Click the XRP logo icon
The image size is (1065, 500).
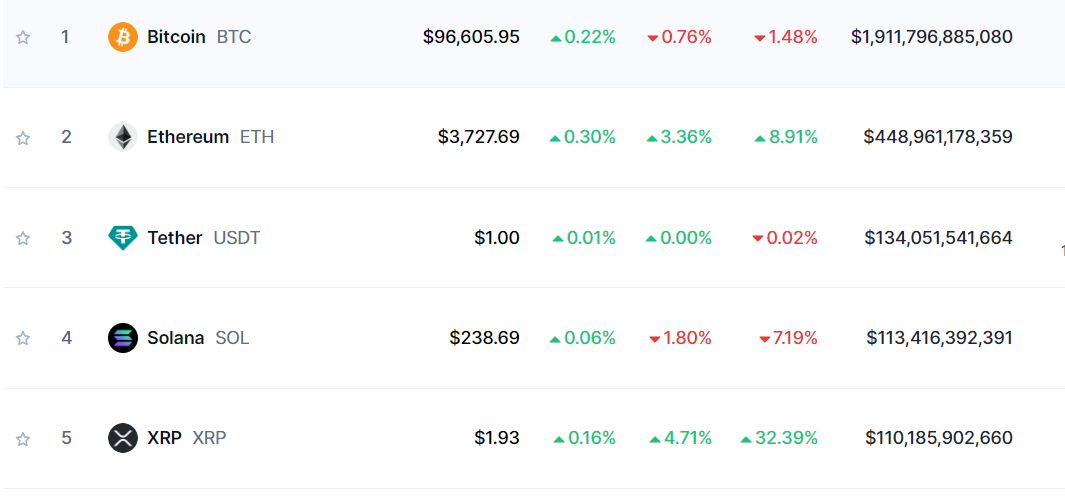[x=123, y=438]
